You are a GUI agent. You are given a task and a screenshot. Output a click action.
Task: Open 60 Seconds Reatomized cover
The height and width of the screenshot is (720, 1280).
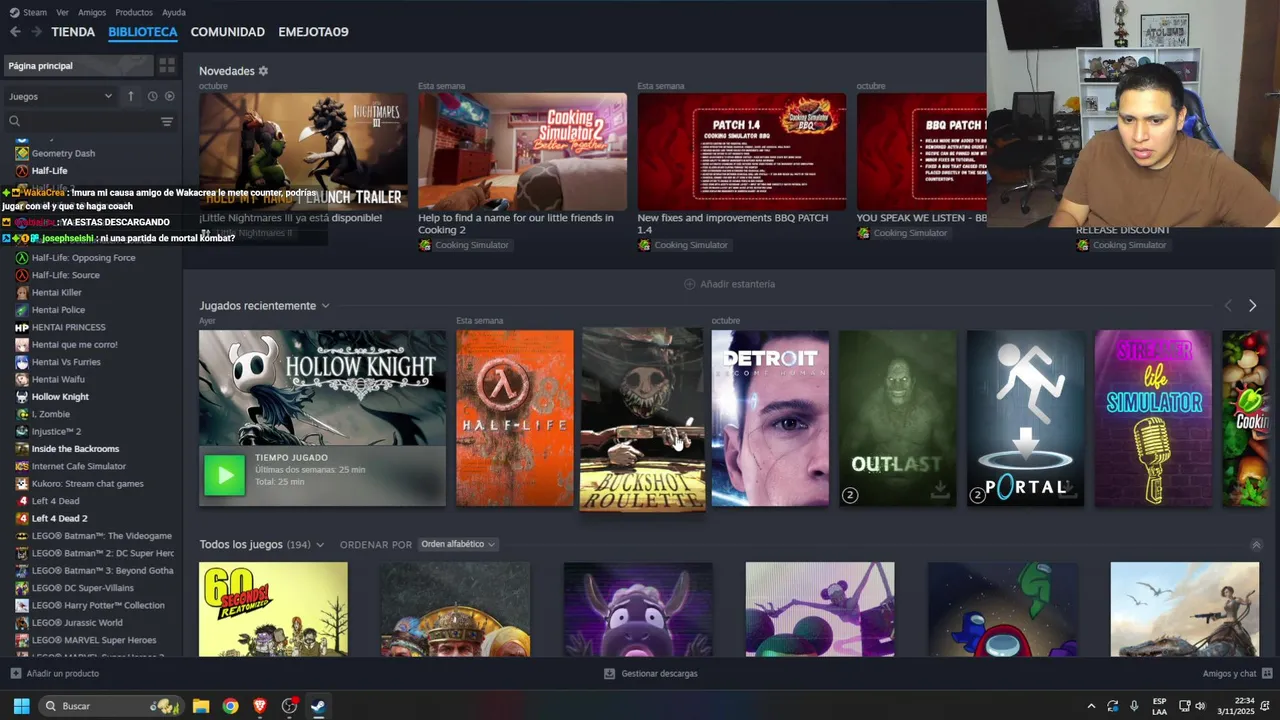pos(273,609)
